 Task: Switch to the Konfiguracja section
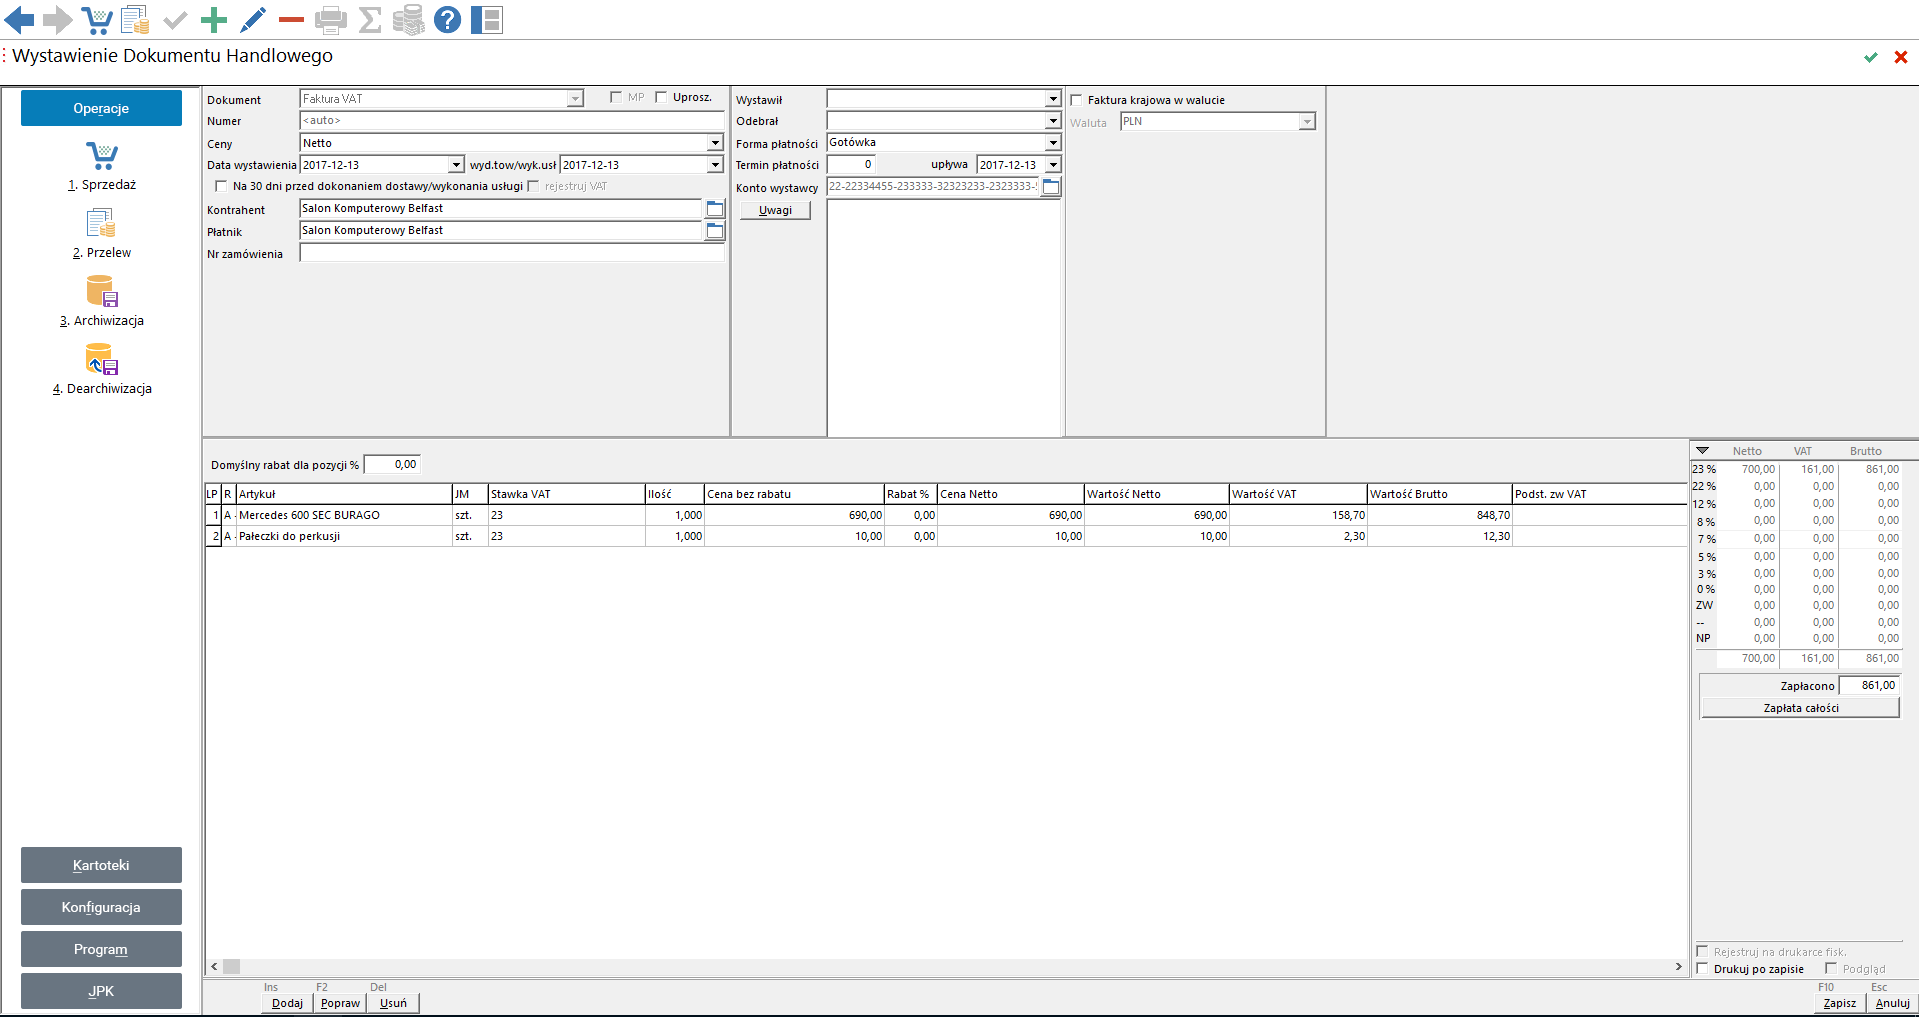[101, 907]
